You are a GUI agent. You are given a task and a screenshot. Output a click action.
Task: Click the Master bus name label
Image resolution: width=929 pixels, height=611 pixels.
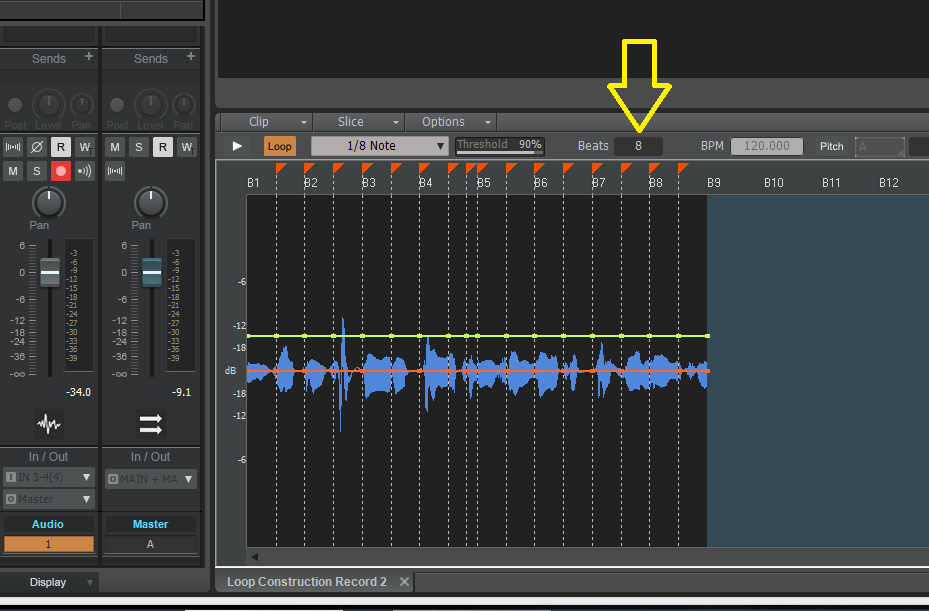point(150,524)
